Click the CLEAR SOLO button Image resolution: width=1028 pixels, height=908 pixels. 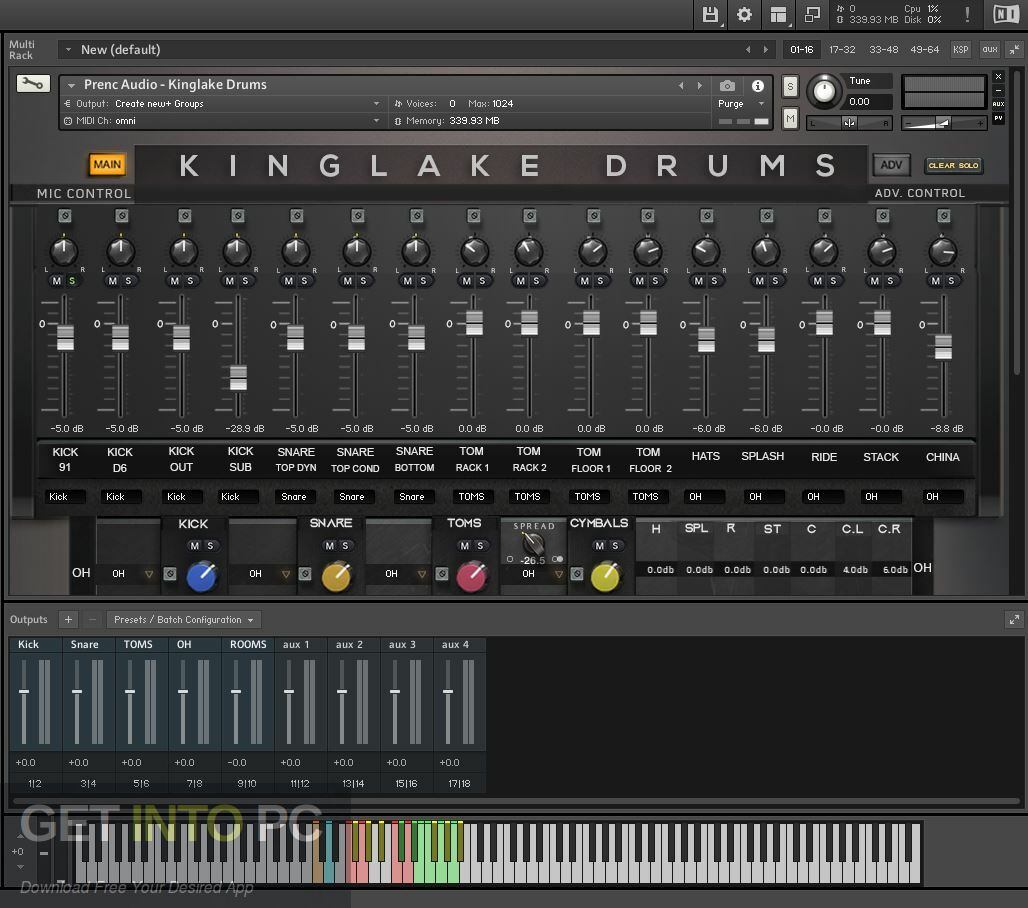(953, 165)
